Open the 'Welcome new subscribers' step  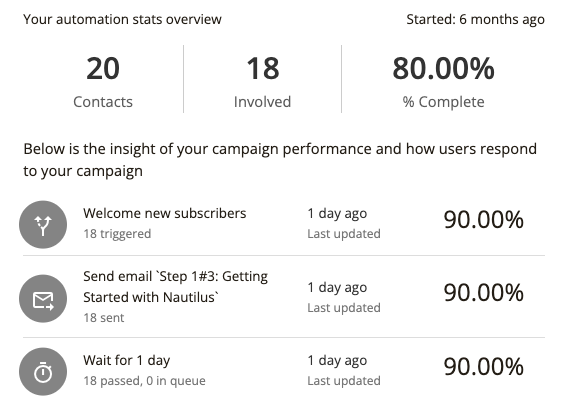click(165, 213)
